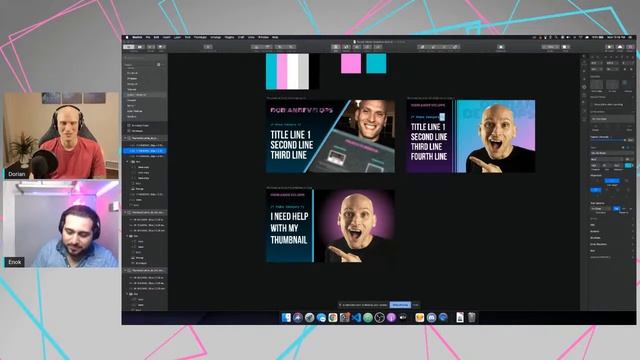This screenshot has width=640, height=360.
Task: Open Discord from the Dock
Action: point(431,318)
